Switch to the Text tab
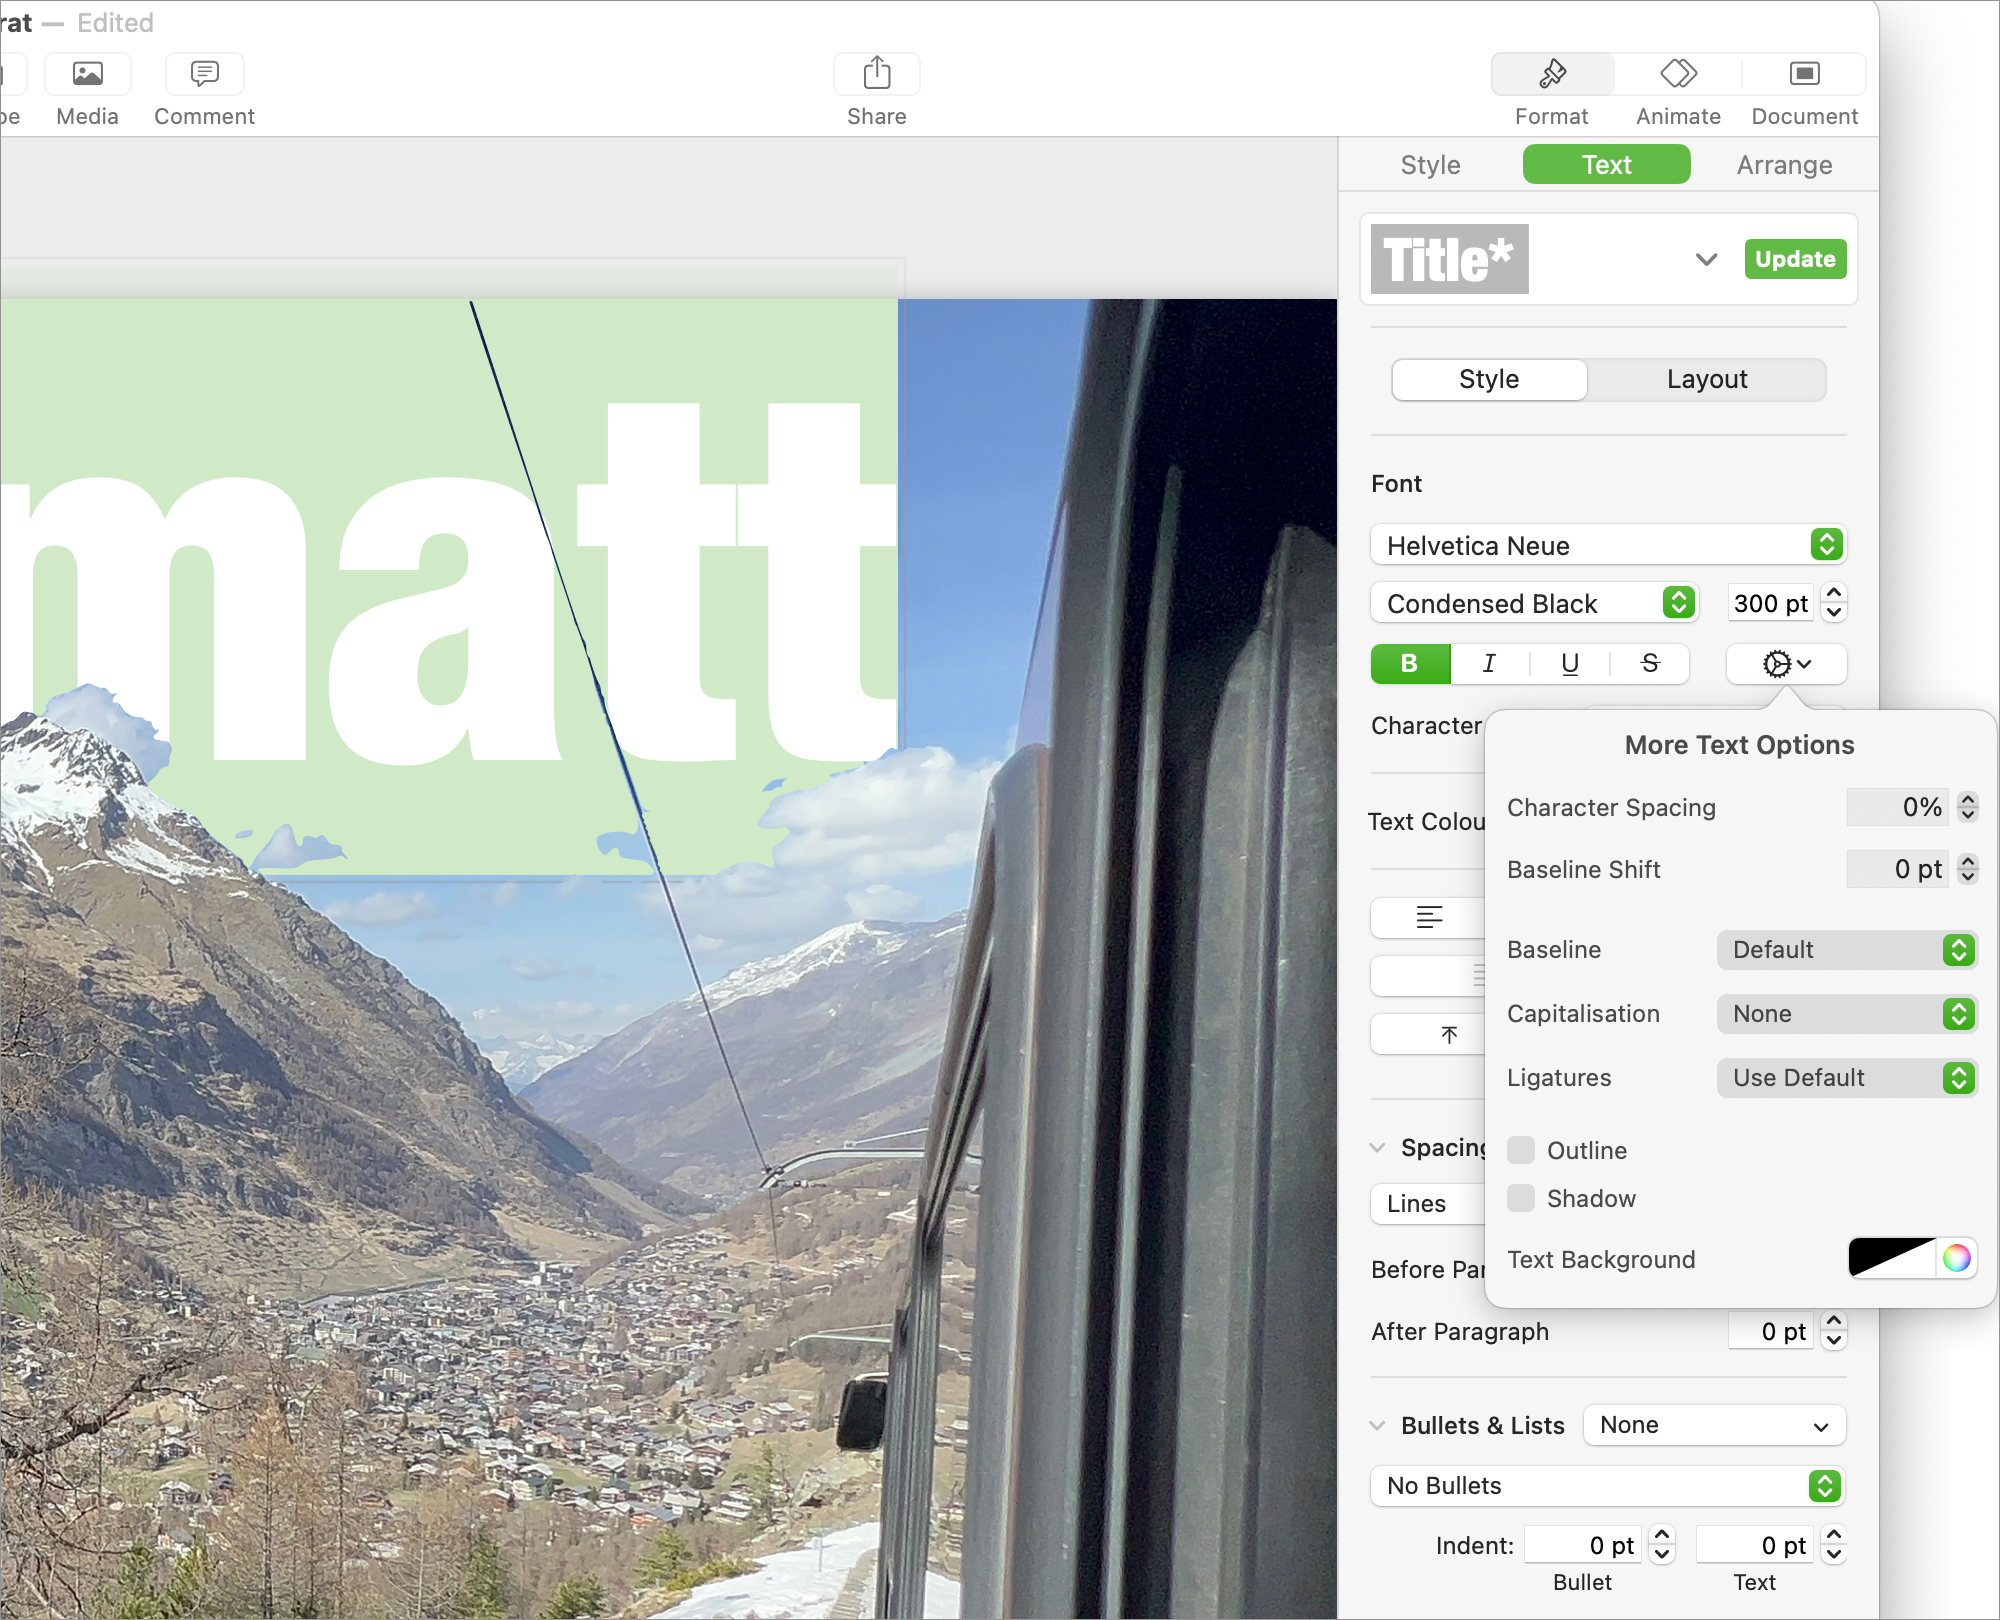 pos(1606,165)
